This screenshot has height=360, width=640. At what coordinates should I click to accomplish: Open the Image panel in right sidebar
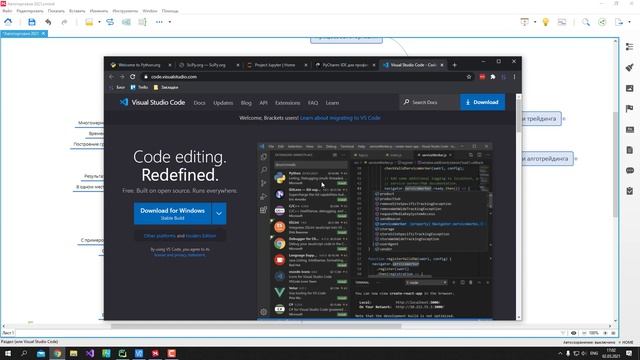click(630, 88)
